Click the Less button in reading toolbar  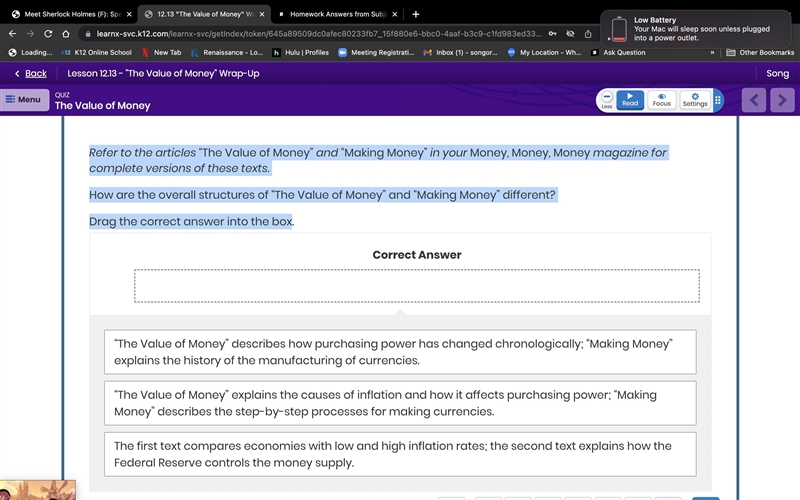pyautogui.click(x=607, y=99)
